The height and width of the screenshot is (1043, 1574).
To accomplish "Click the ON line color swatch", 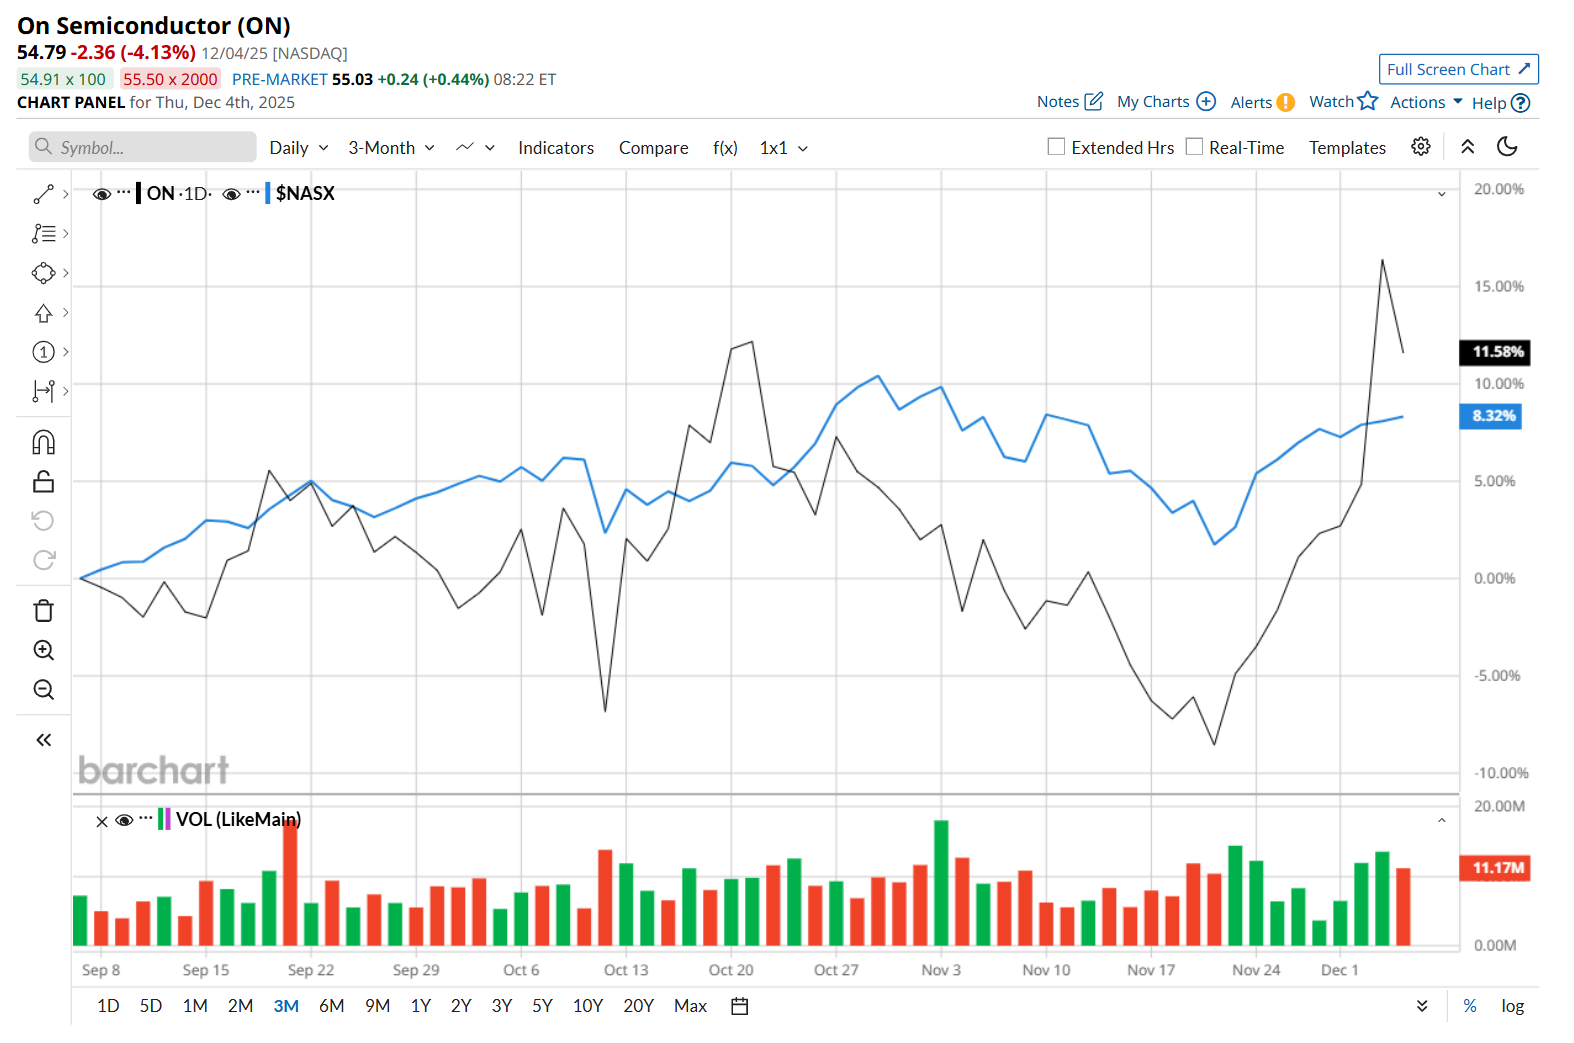I will tap(138, 193).
